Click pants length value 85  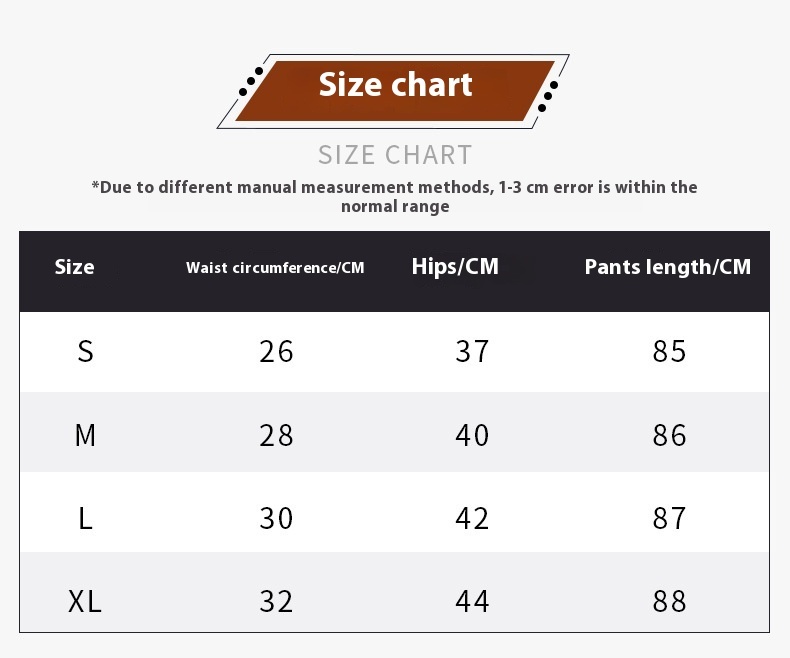click(669, 351)
